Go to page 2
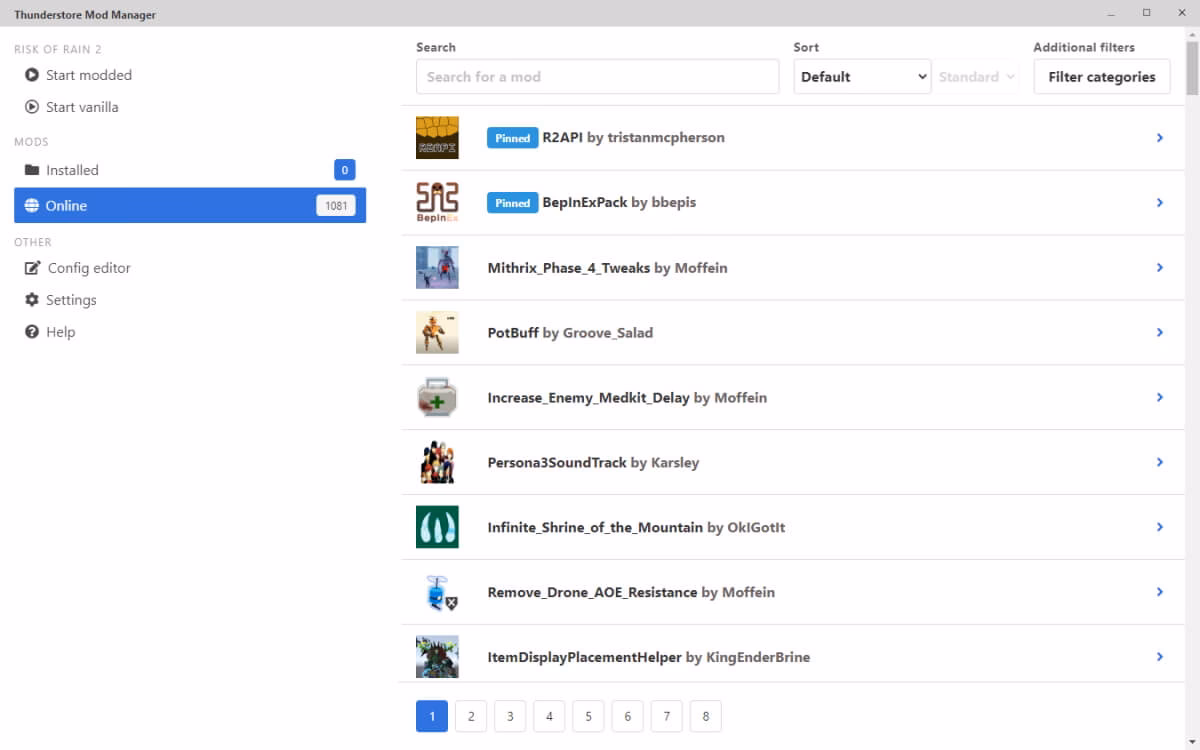 [x=471, y=716]
